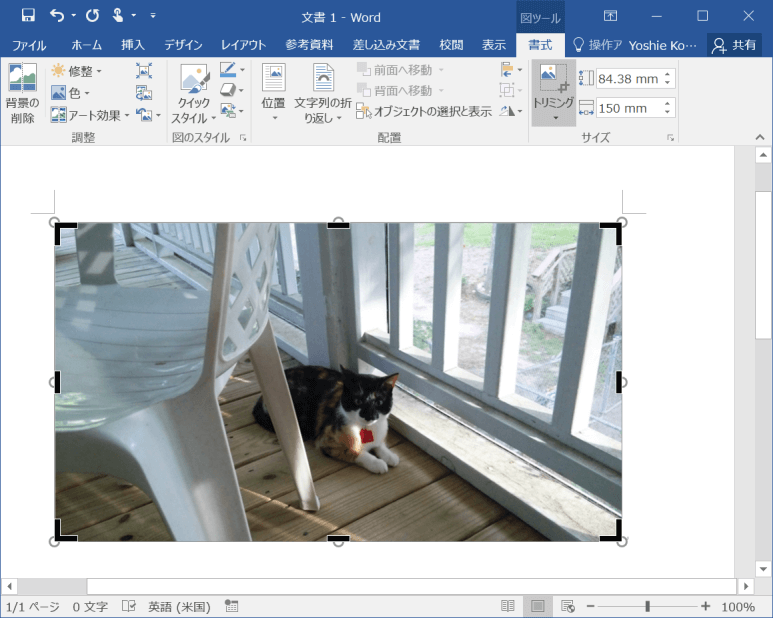Open the 図のスタイル dialog launcher

pyautogui.click(x=243, y=138)
